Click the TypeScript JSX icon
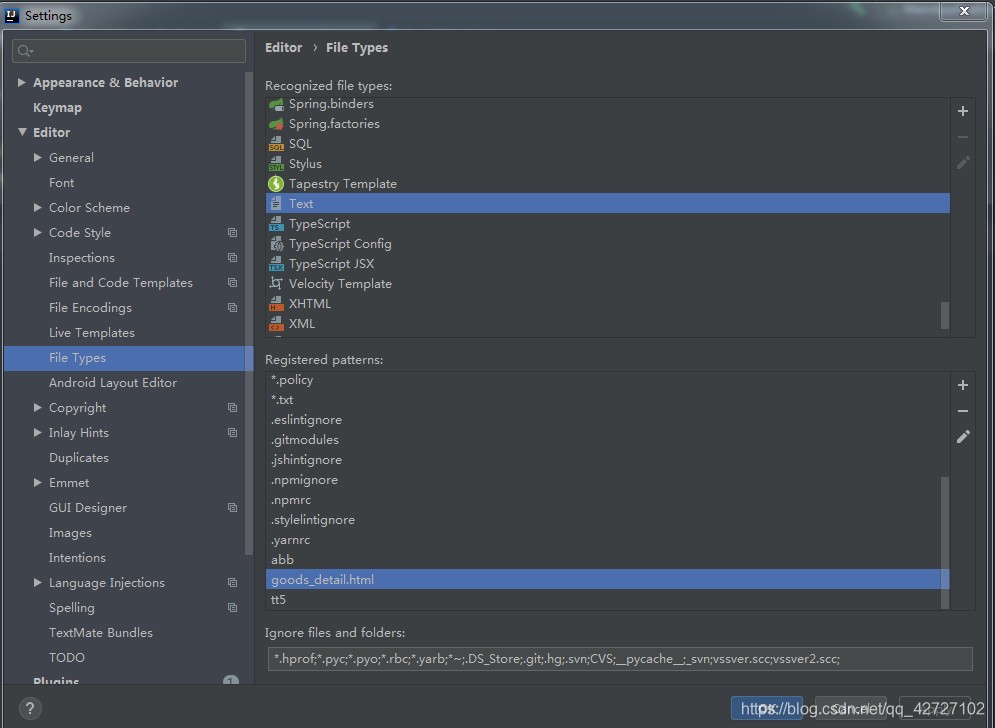Screen dimensions: 995x728 [x=276, y=264]
